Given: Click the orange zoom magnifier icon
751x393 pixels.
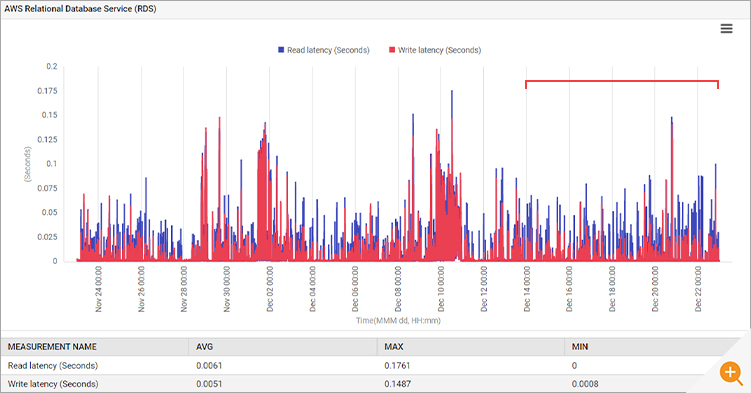Looking at the screenshot, I should click(x=730, y=372).
